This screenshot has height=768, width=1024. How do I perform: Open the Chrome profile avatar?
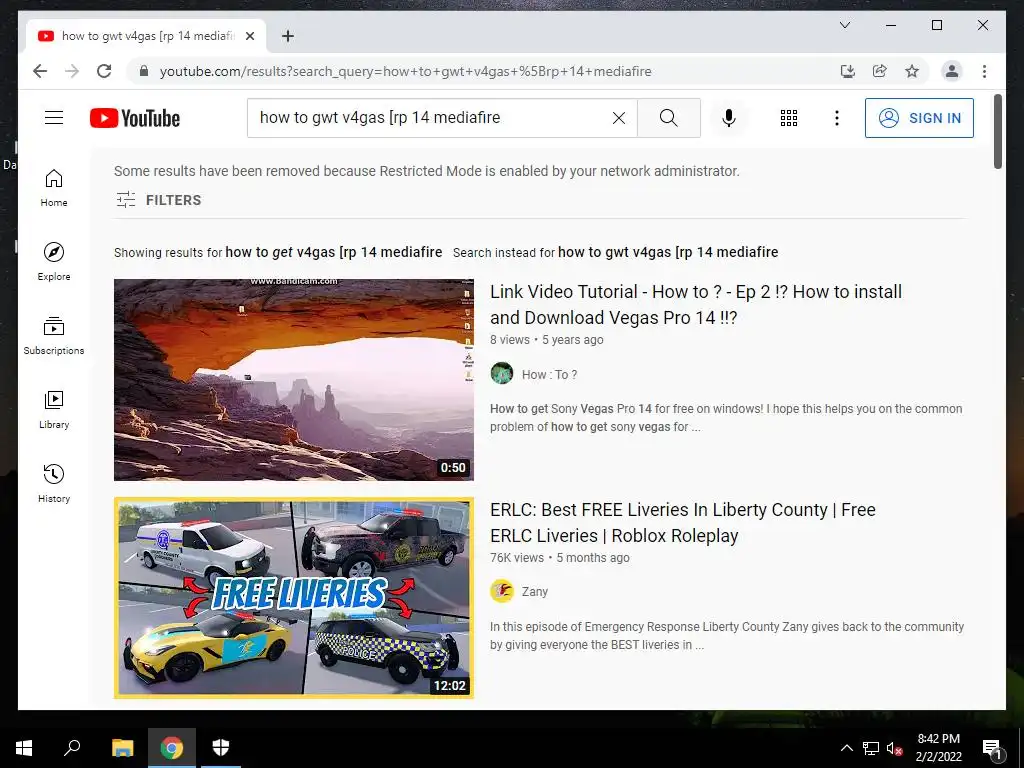[952, 71]
